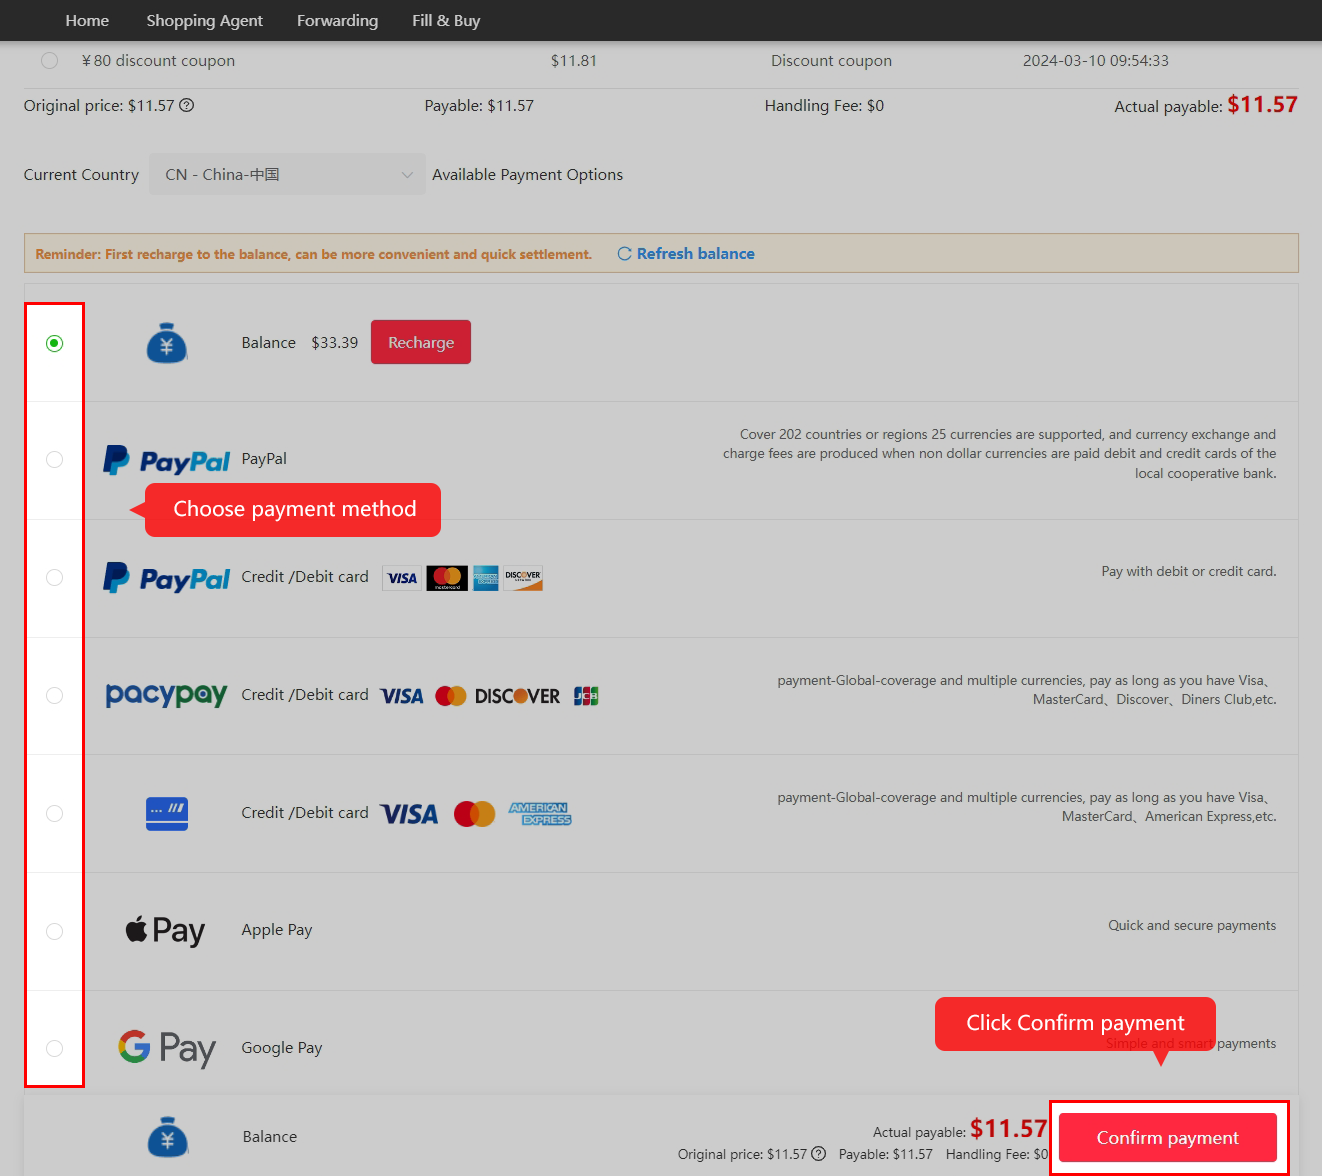This screenshot has height=1176, width=1322.
Task: Select the ¥80 discount coupon radio
Action: point(49,60)
